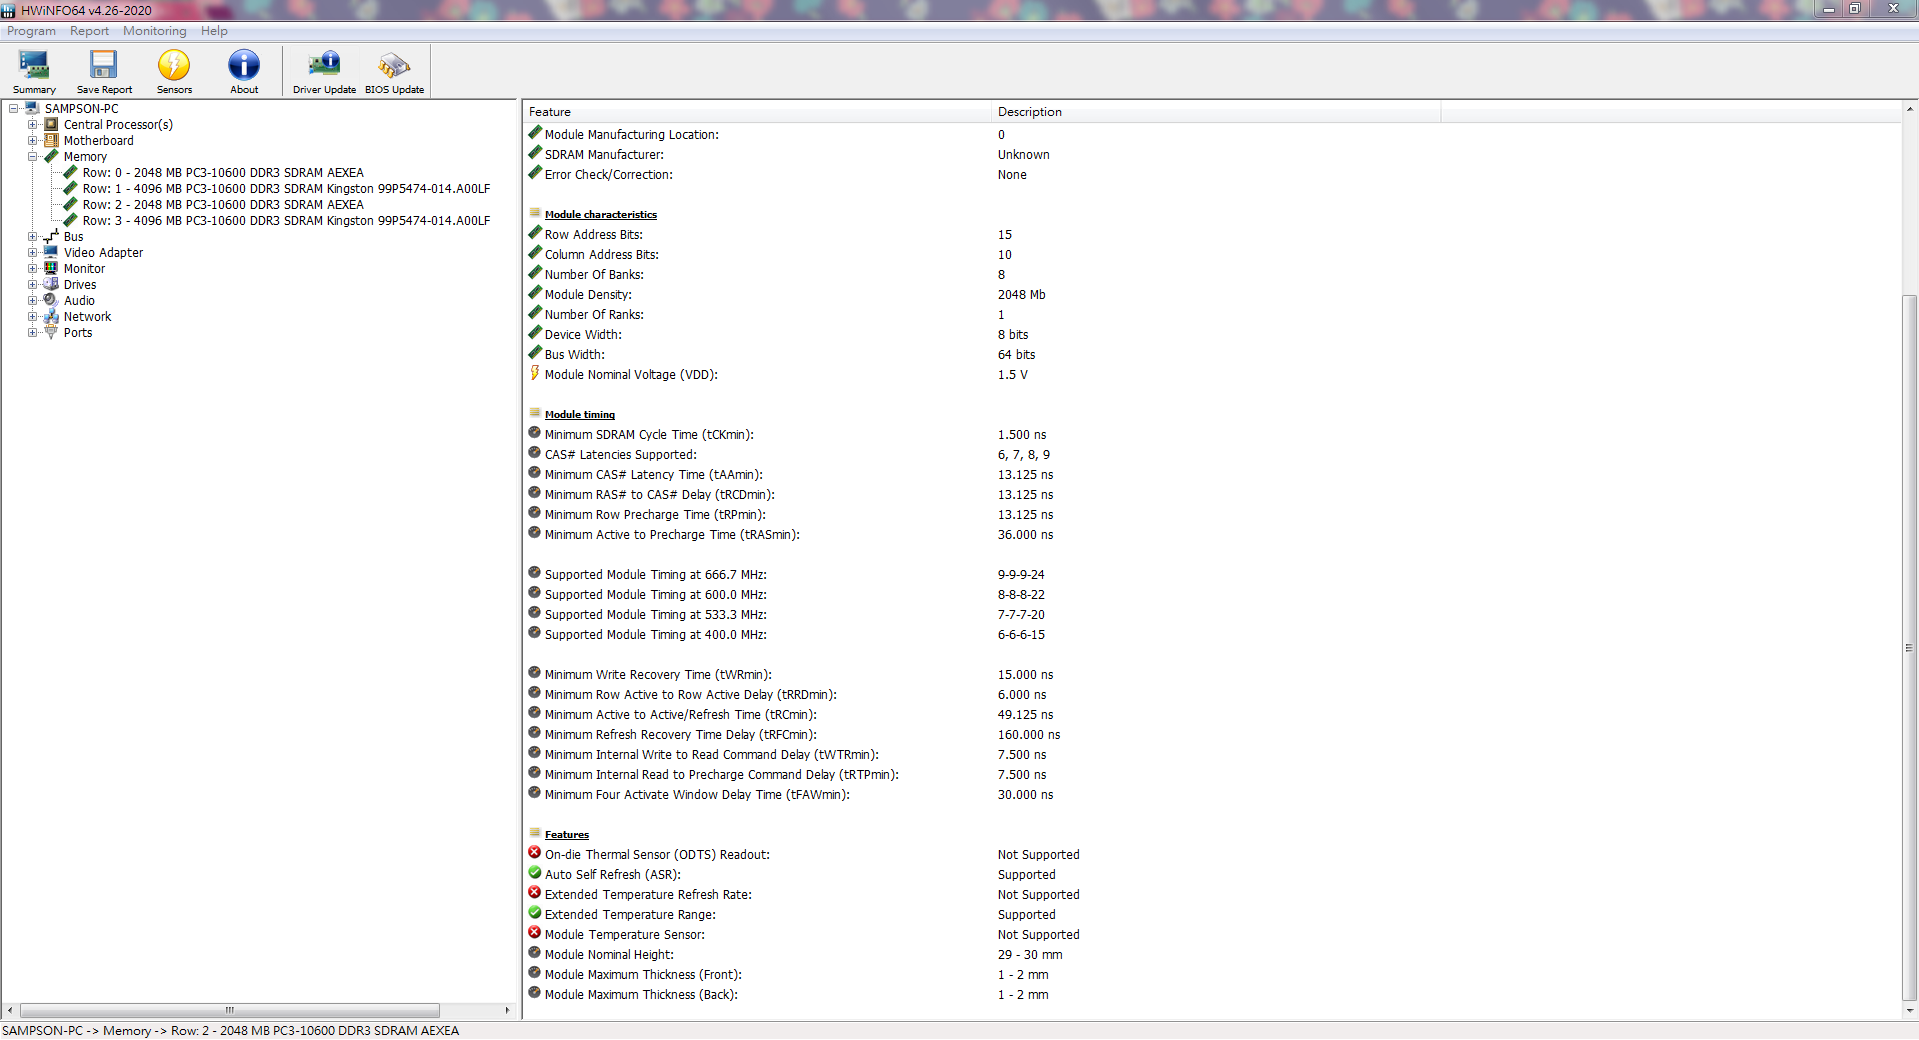Image resolution: width=1919 pixels, height=1040 pixels.
Task: Open the Sensors lightning icon
Action: pos(174,66)
